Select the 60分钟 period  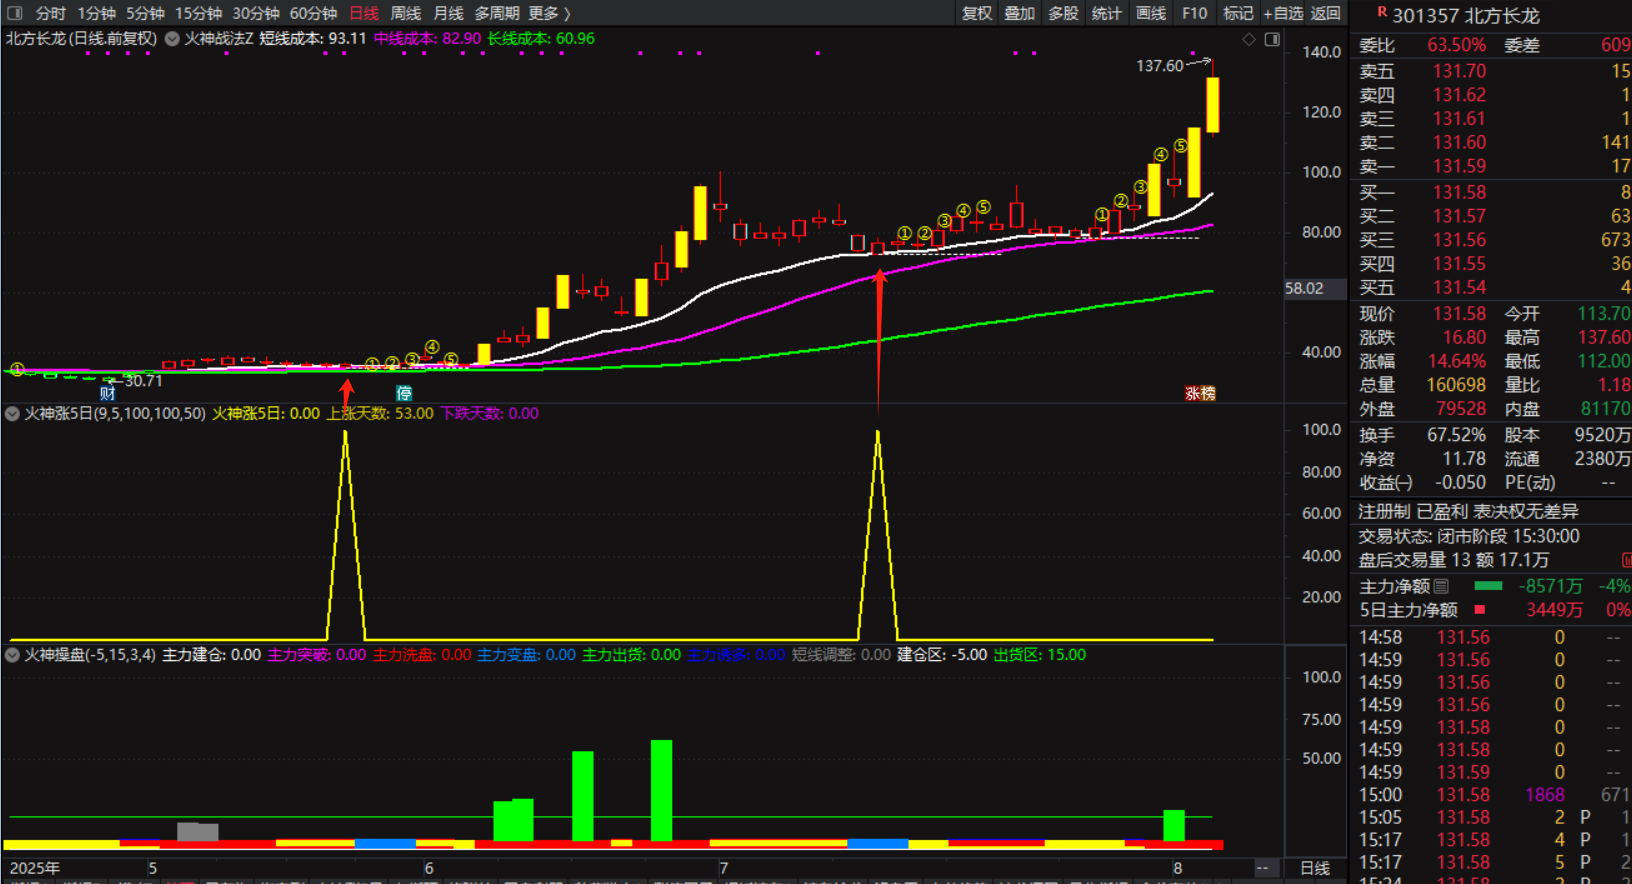313,13
